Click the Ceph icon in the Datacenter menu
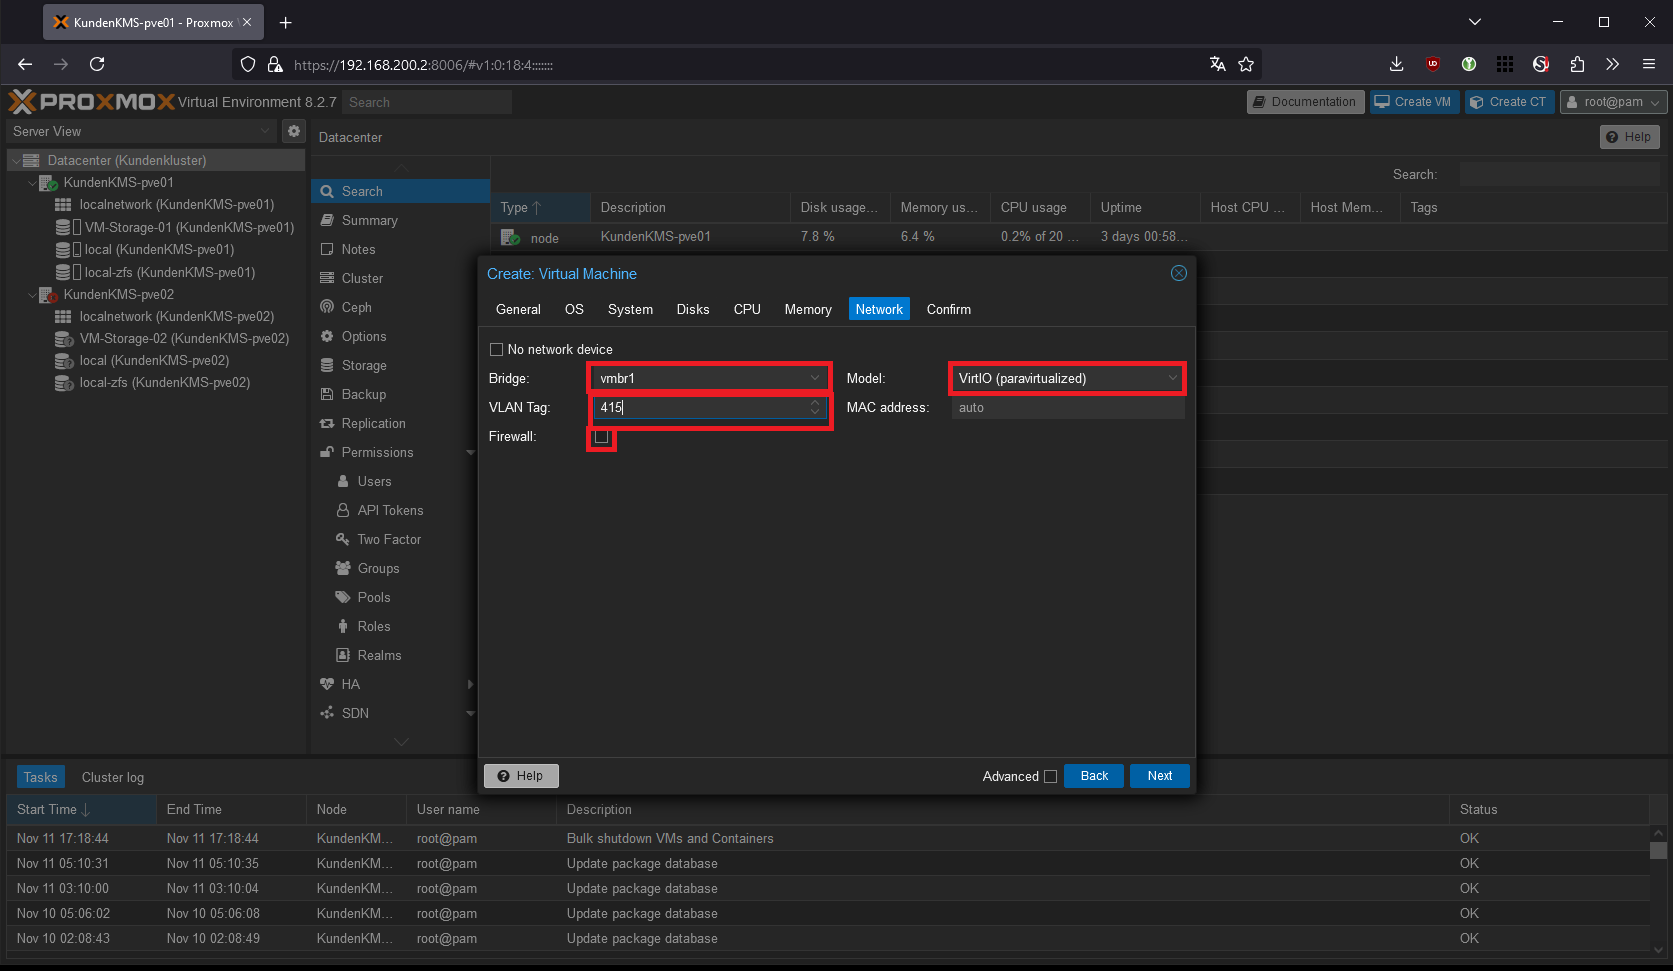This screenshot has width=1673, height=971. click(327, 307)
